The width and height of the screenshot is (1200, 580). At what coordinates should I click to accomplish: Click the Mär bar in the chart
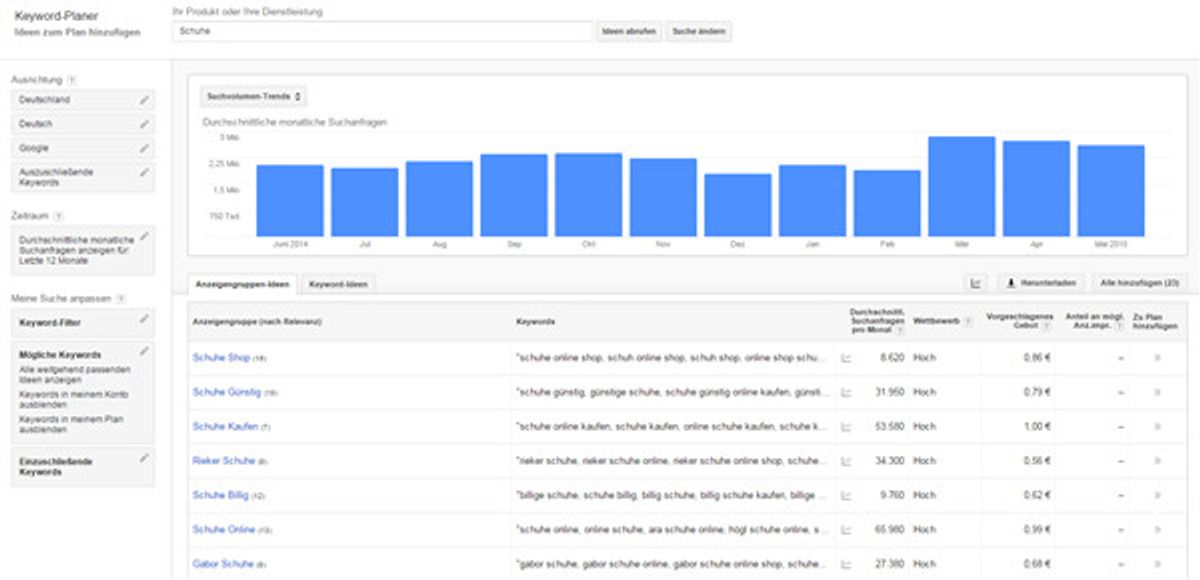click(961, 186)
